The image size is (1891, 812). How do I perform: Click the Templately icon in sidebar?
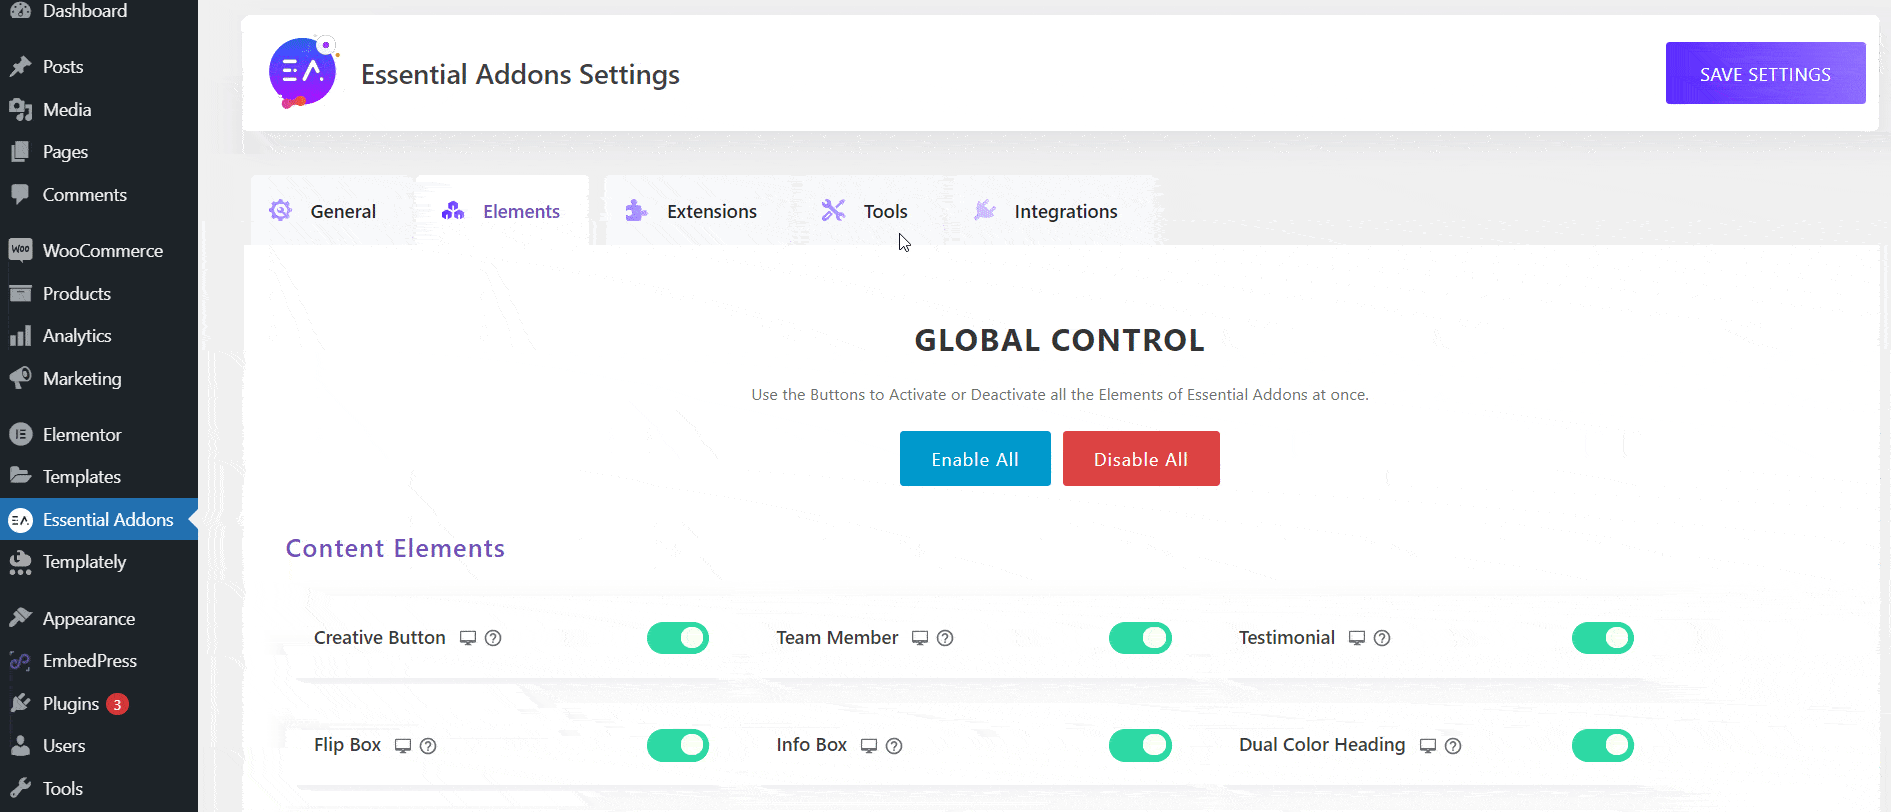(20, 563)
